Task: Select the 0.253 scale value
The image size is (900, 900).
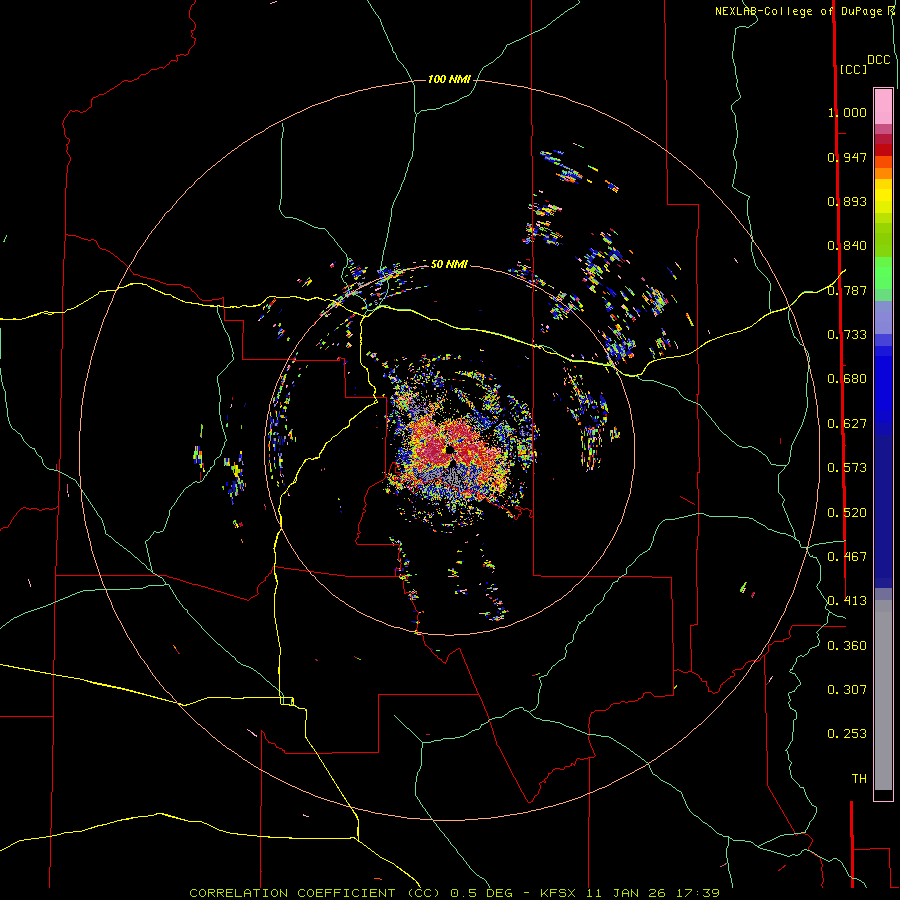Action: [847, 734]
